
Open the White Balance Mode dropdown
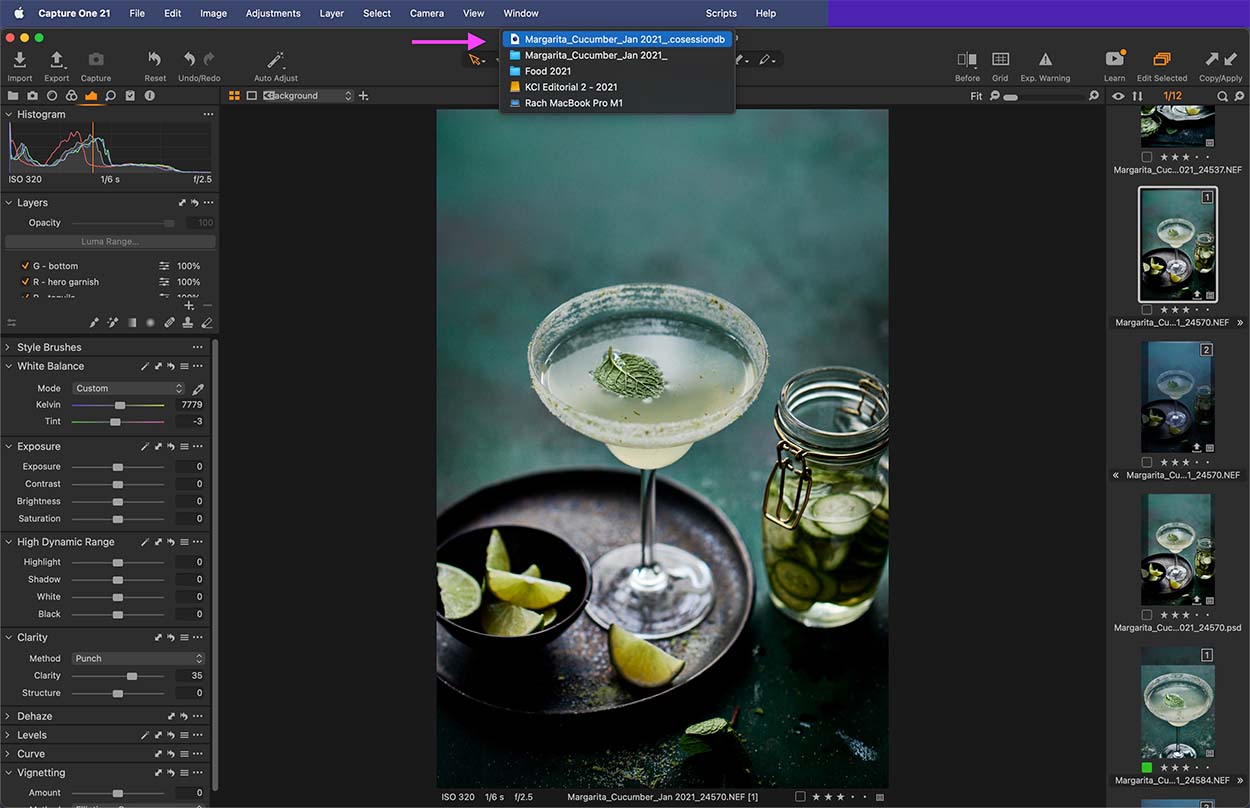click(x=128, y=388)
